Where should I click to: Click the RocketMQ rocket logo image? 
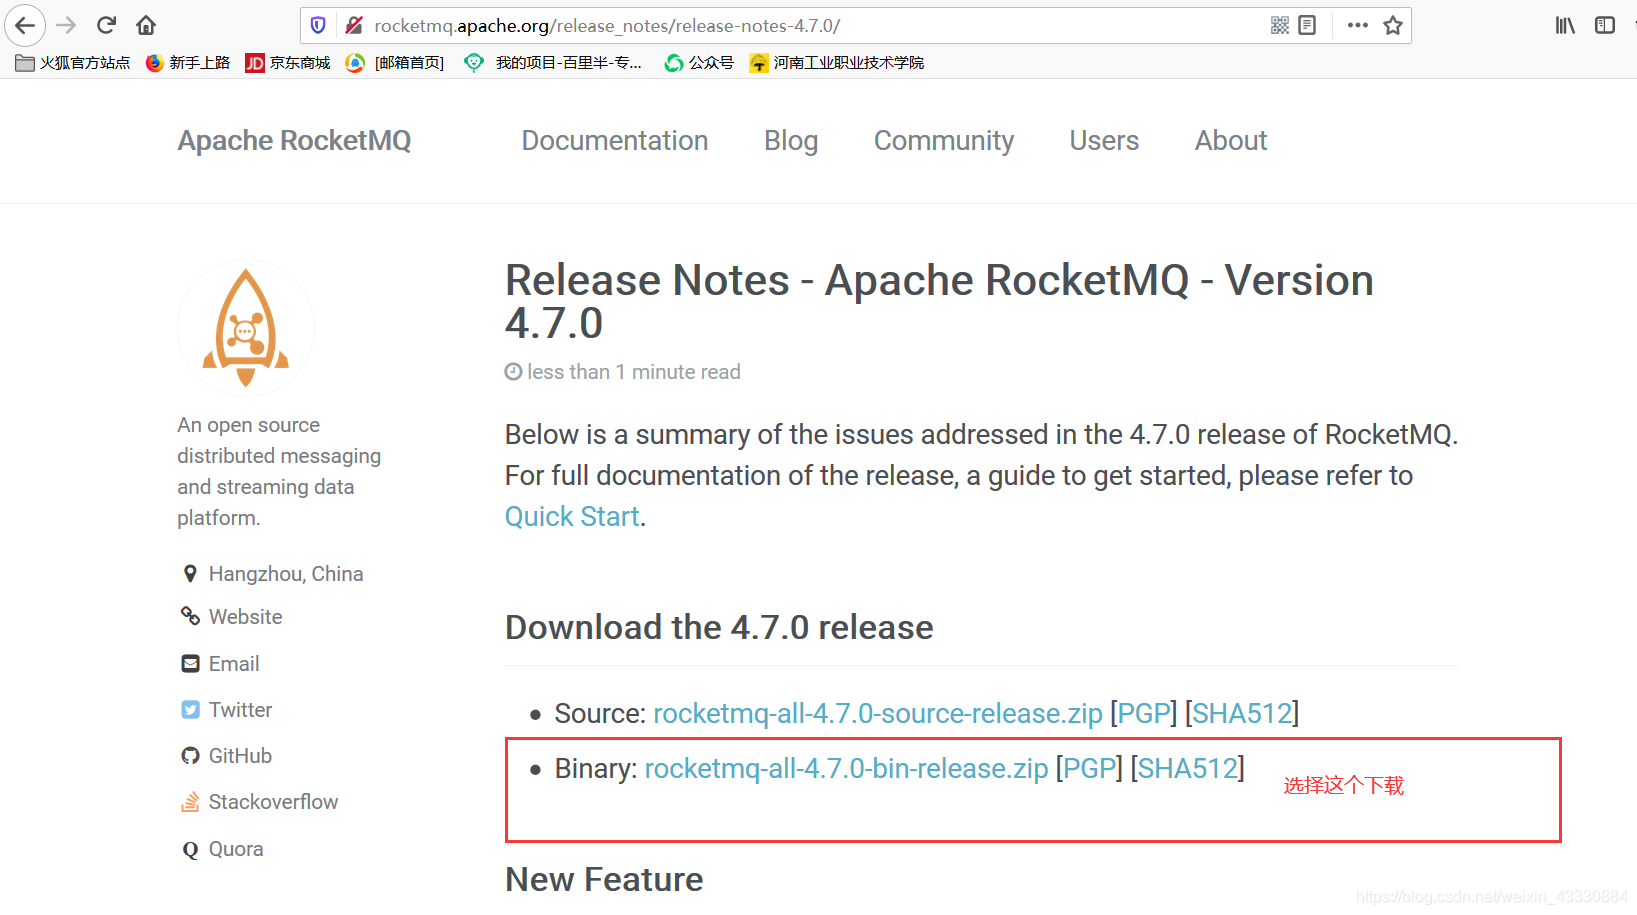246,328
